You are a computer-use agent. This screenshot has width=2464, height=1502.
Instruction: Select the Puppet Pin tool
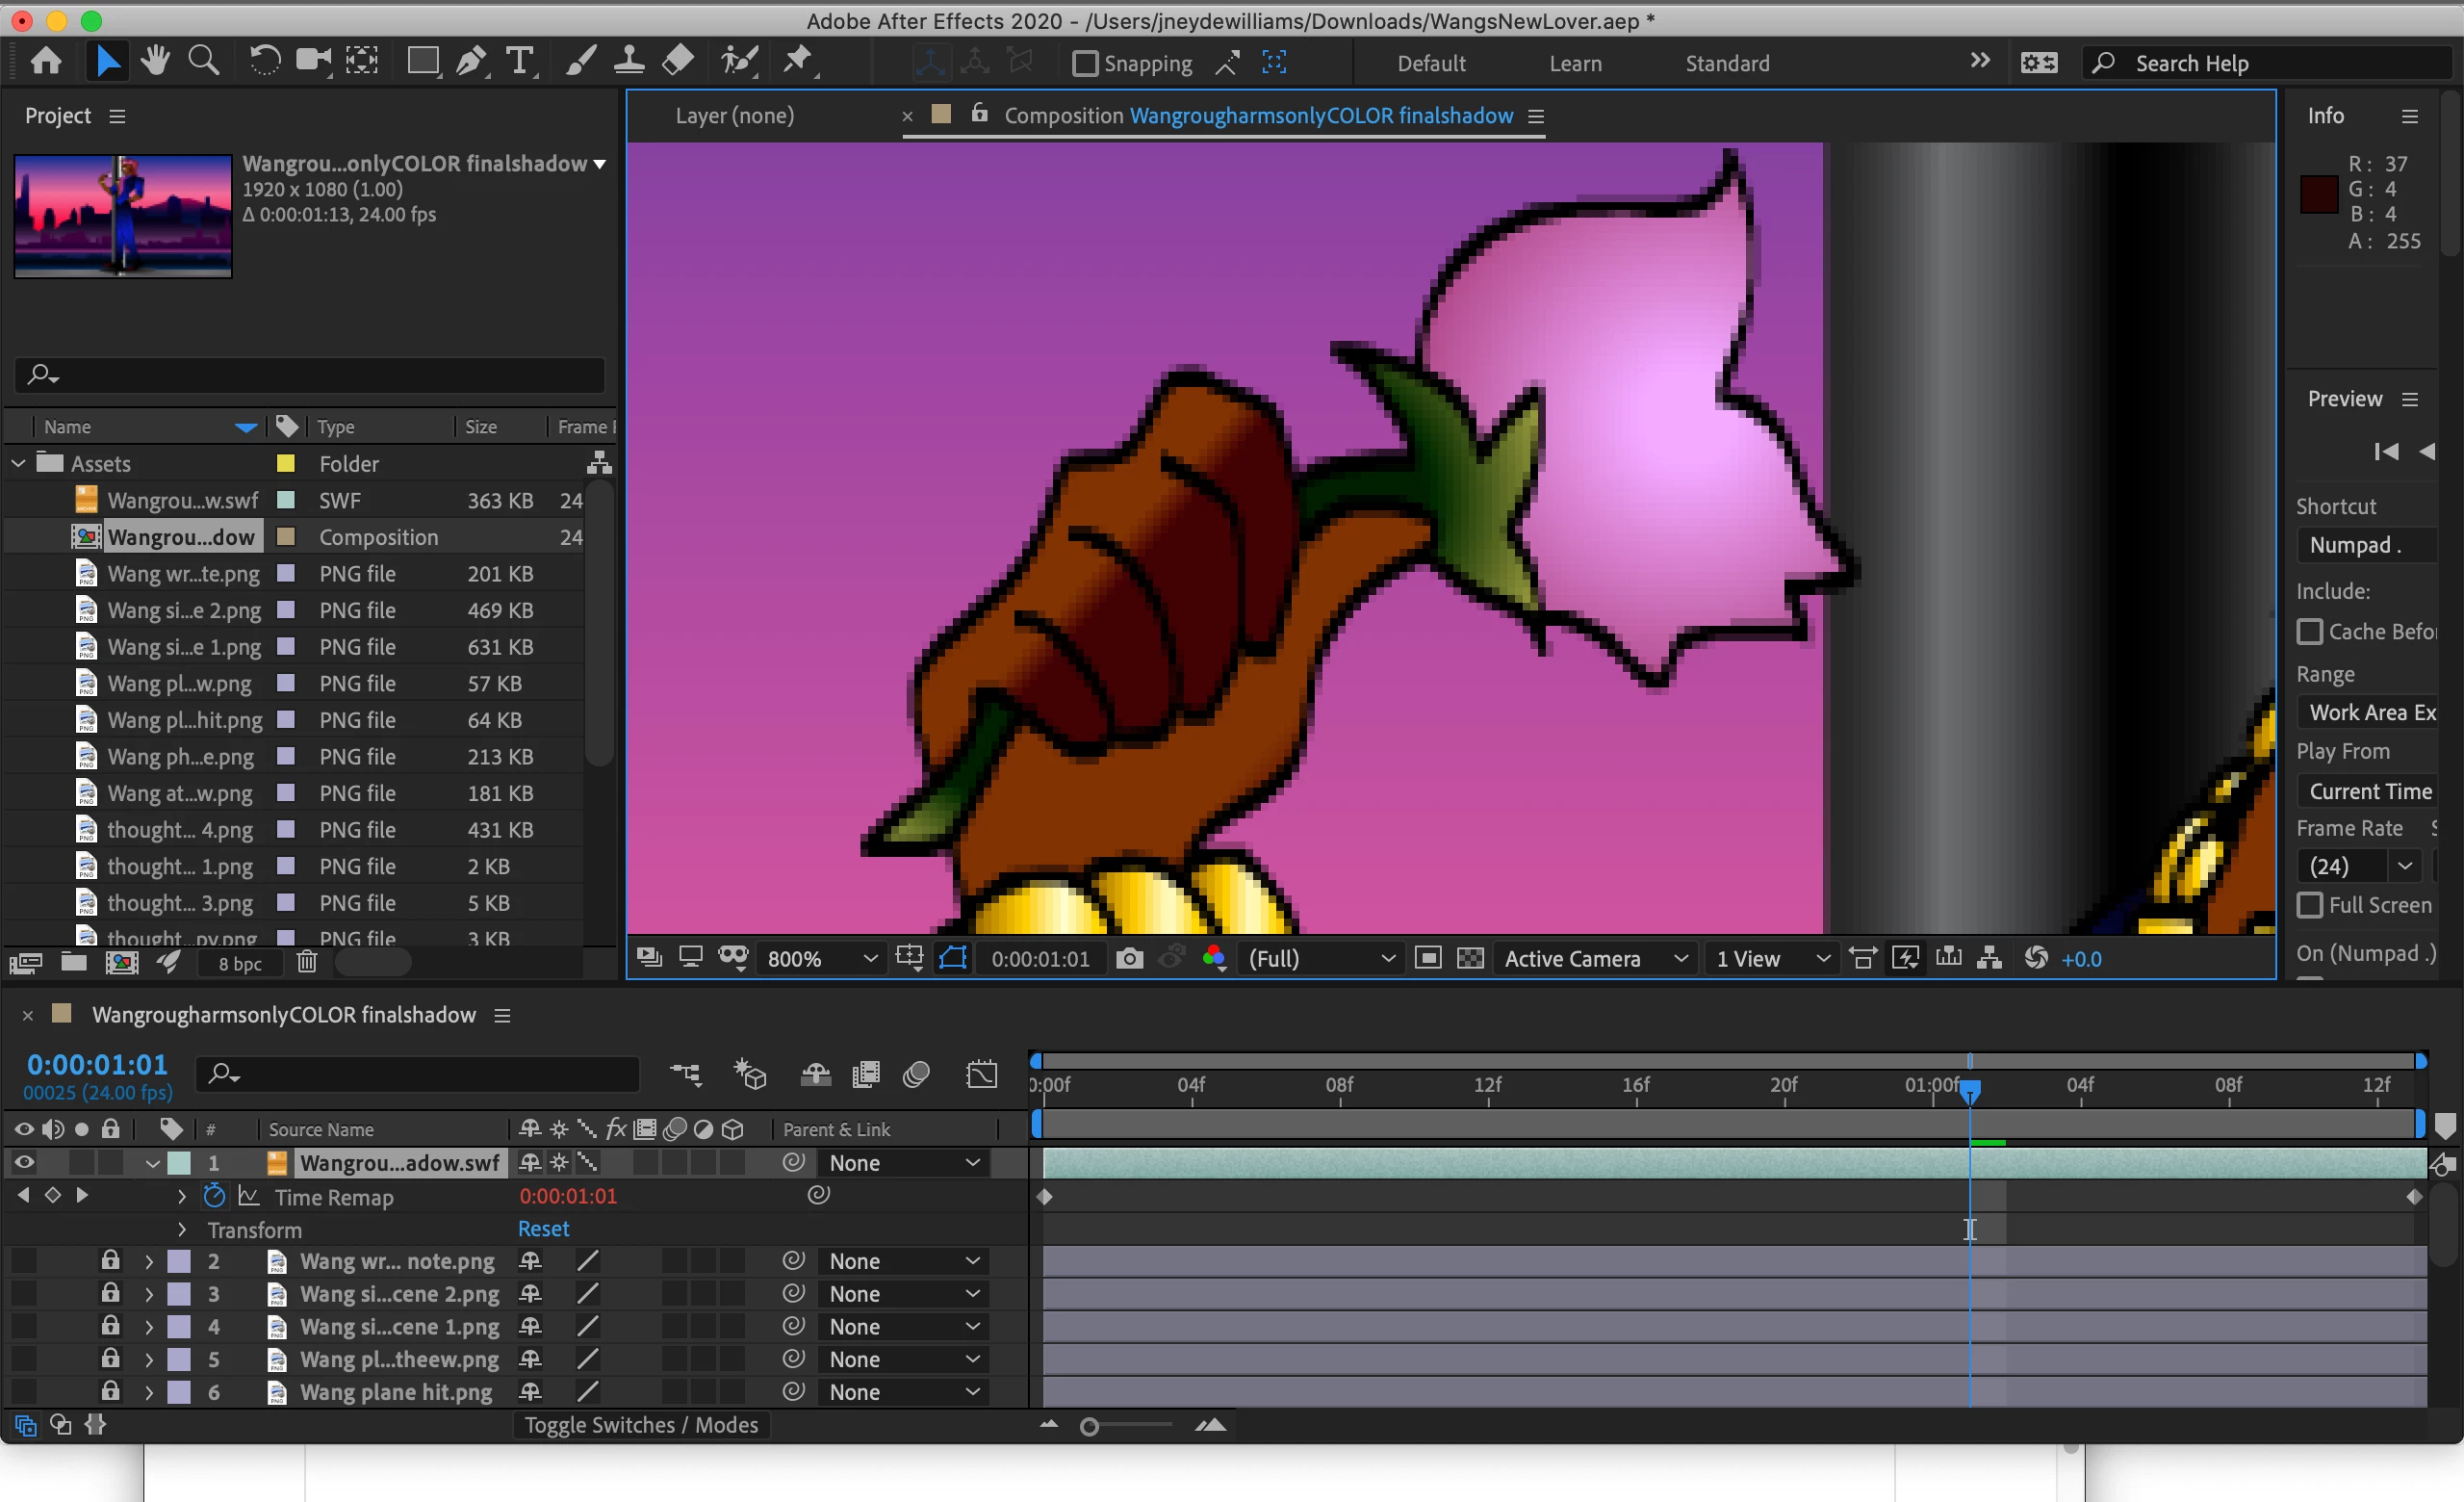pyautogui.click(x=797, y=62)
